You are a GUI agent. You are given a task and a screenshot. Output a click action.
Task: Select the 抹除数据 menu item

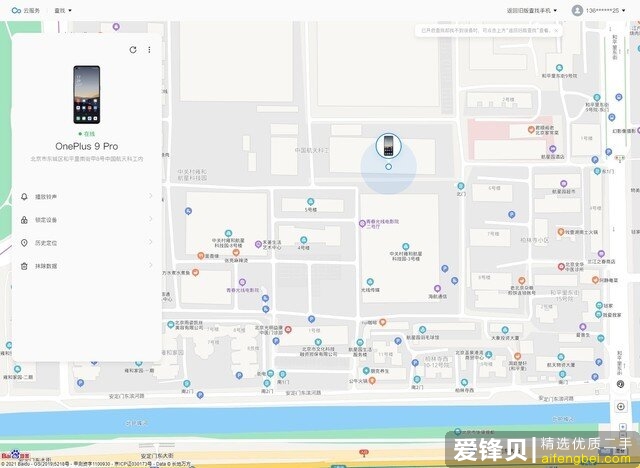coord(46,266)
